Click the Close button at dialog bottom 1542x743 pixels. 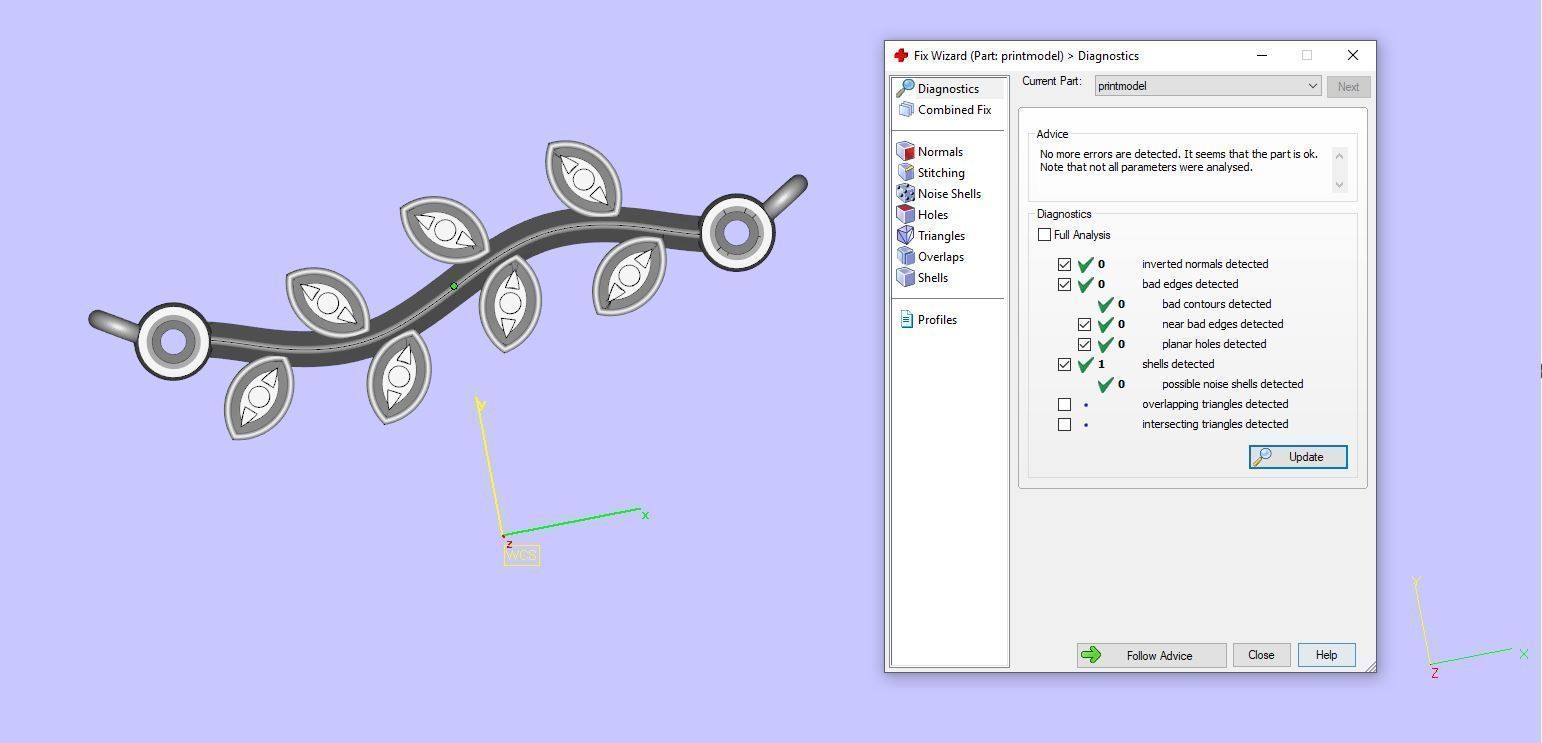(1261, 655)
